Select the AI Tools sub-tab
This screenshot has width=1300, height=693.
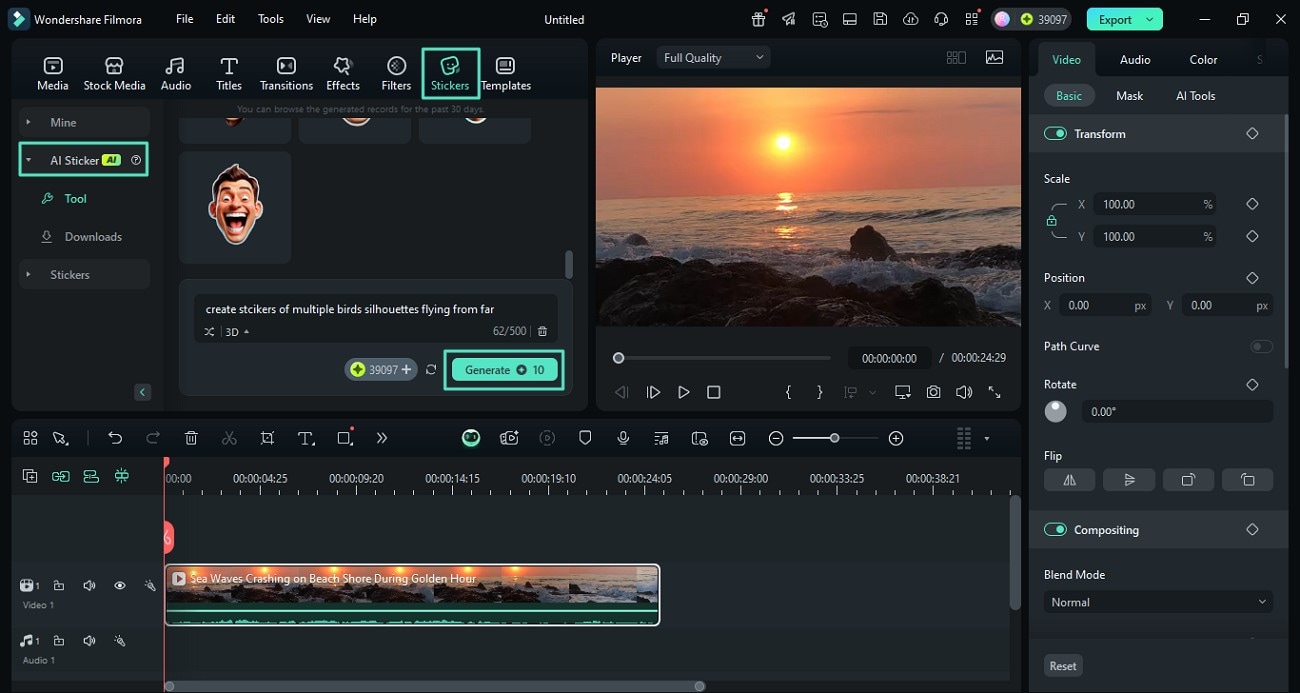pyautogui.click(x=1195, y=96)
